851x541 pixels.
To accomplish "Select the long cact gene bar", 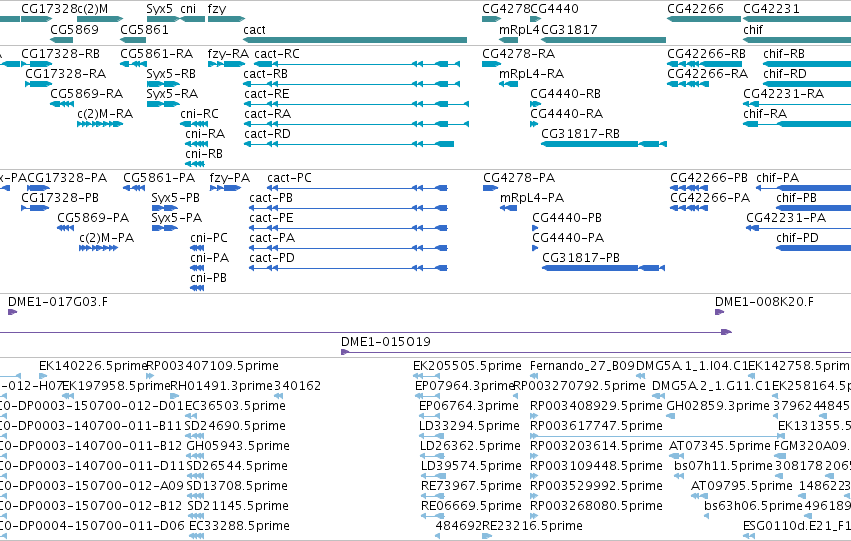I will point(355,40).
